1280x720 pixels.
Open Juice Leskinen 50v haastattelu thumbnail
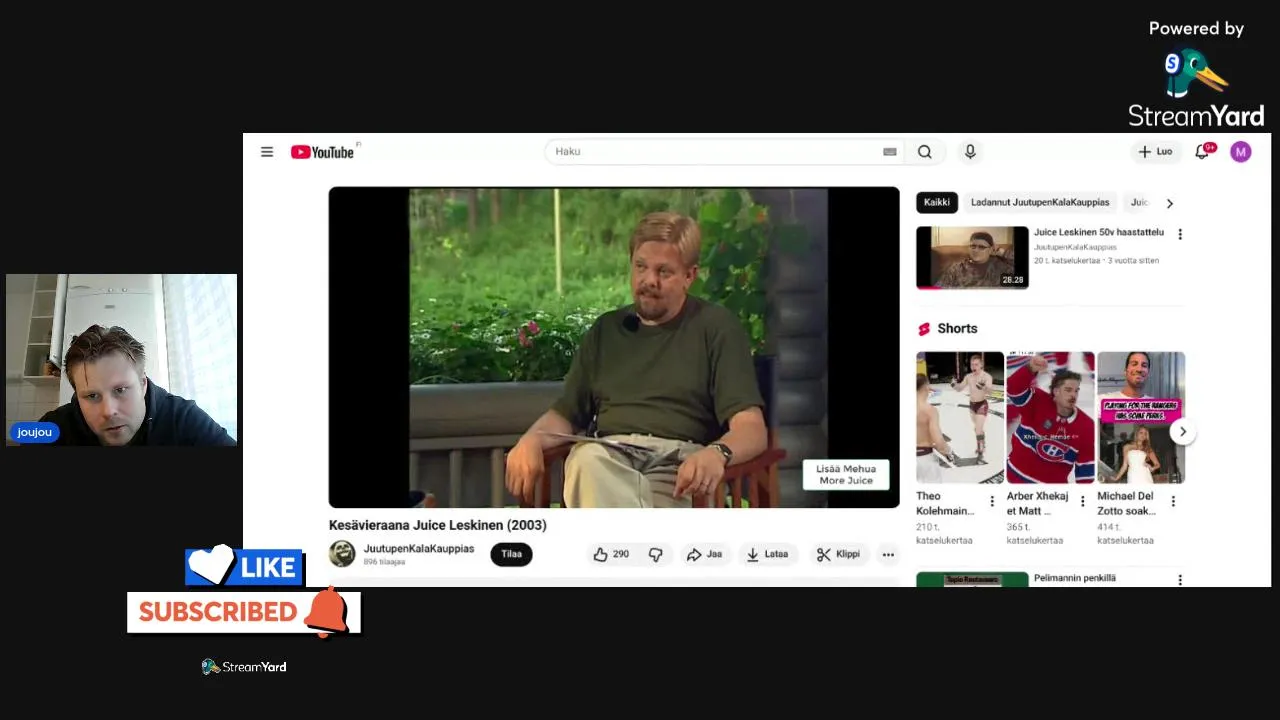pyautogui.click(x=972, y=257)
